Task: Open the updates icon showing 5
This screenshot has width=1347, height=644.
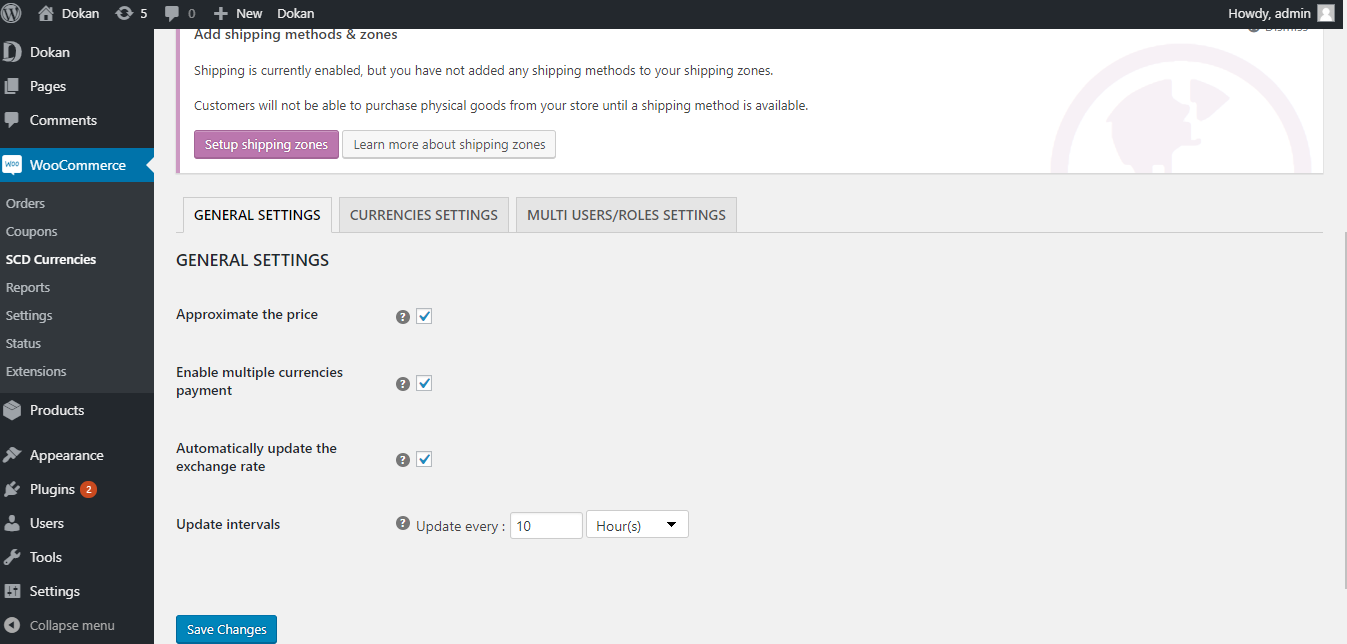Action: coord(124,14)
